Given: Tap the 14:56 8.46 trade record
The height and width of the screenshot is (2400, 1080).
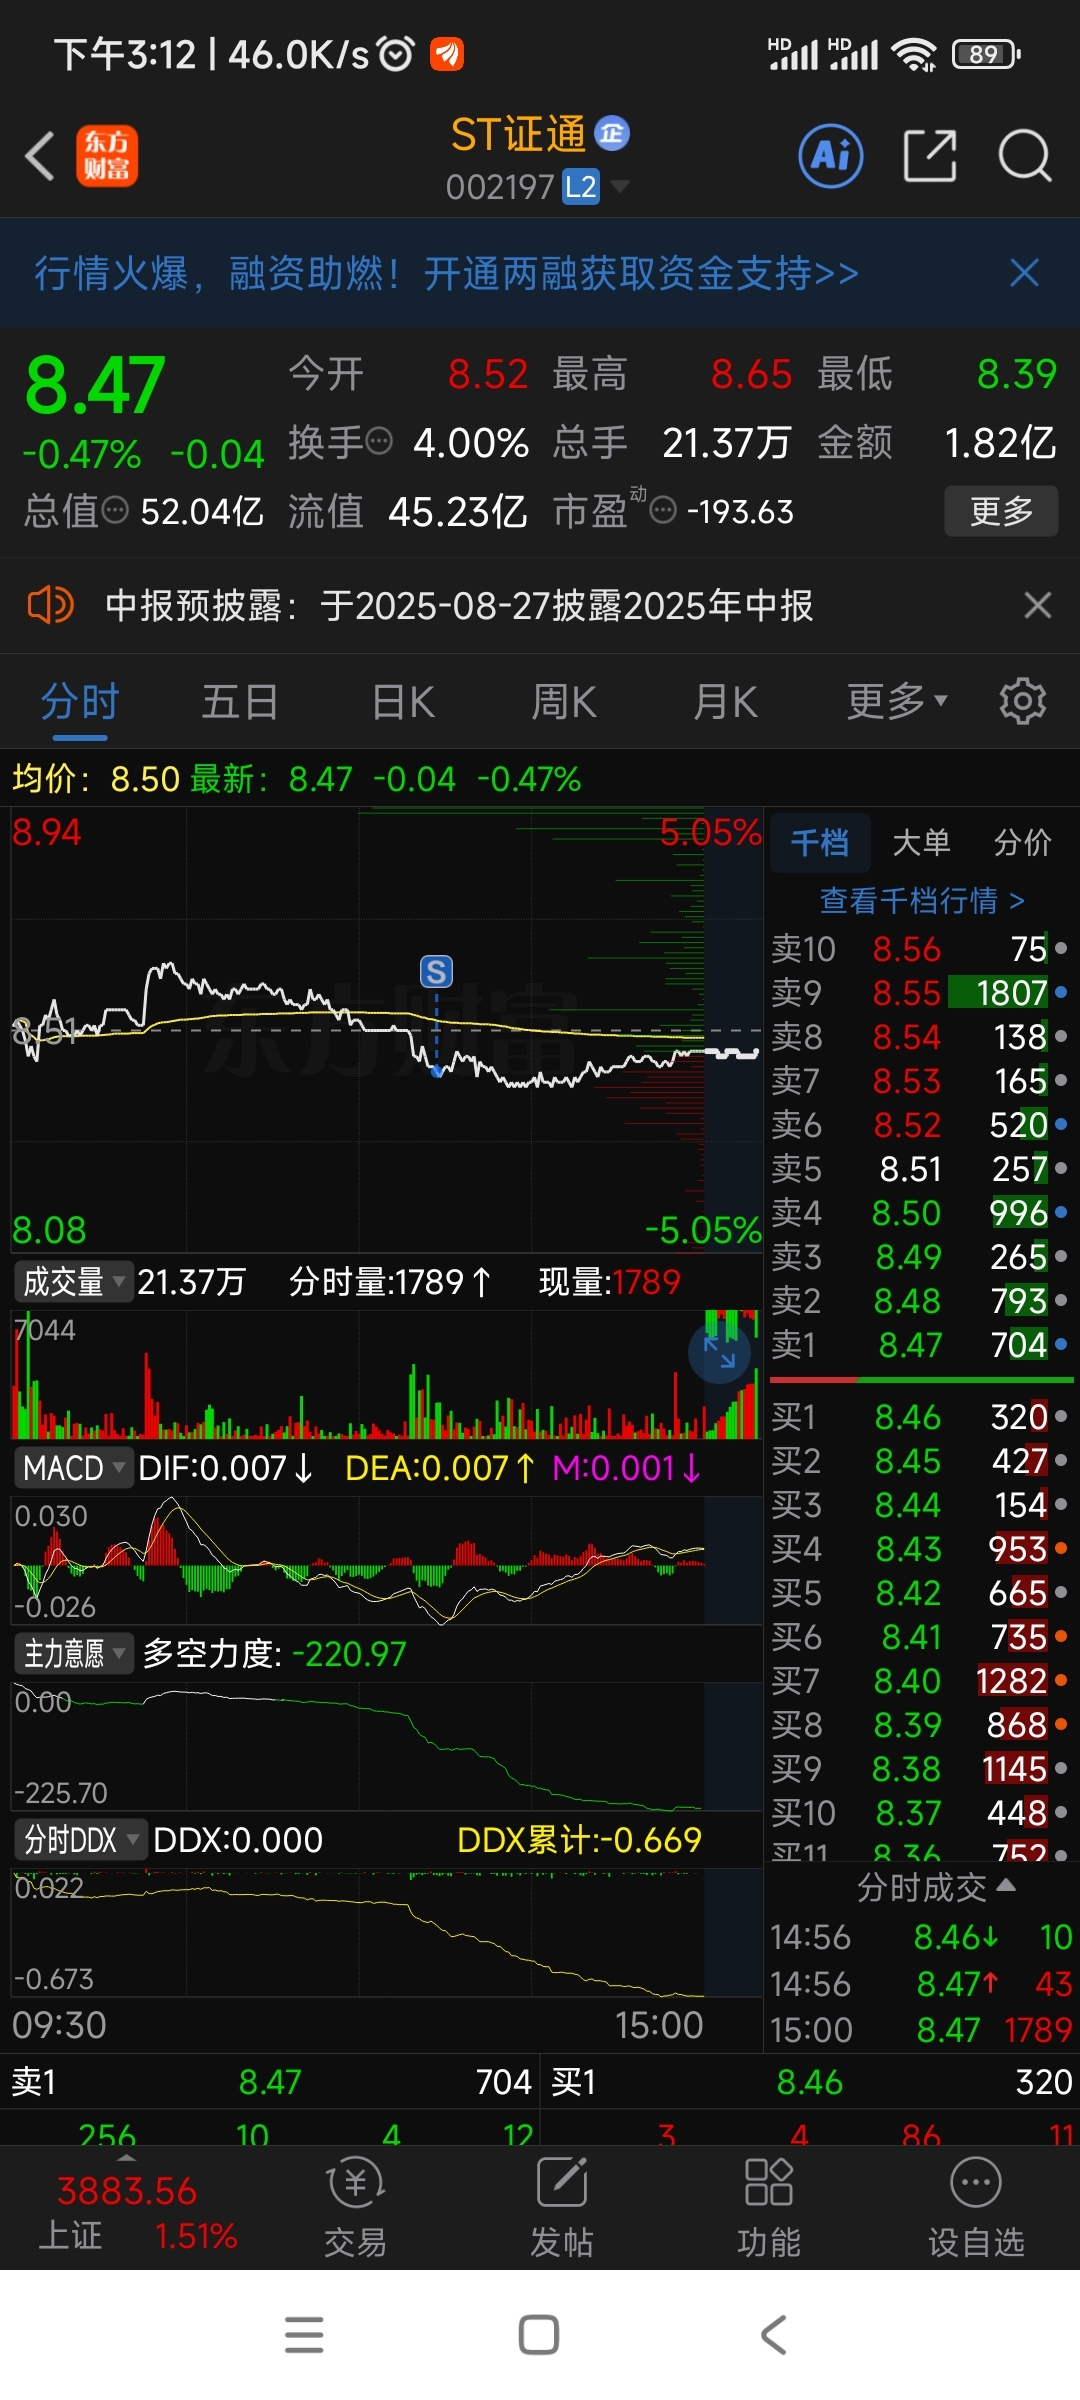Looking at the screenshot, I should click(x=920, y=1937).
